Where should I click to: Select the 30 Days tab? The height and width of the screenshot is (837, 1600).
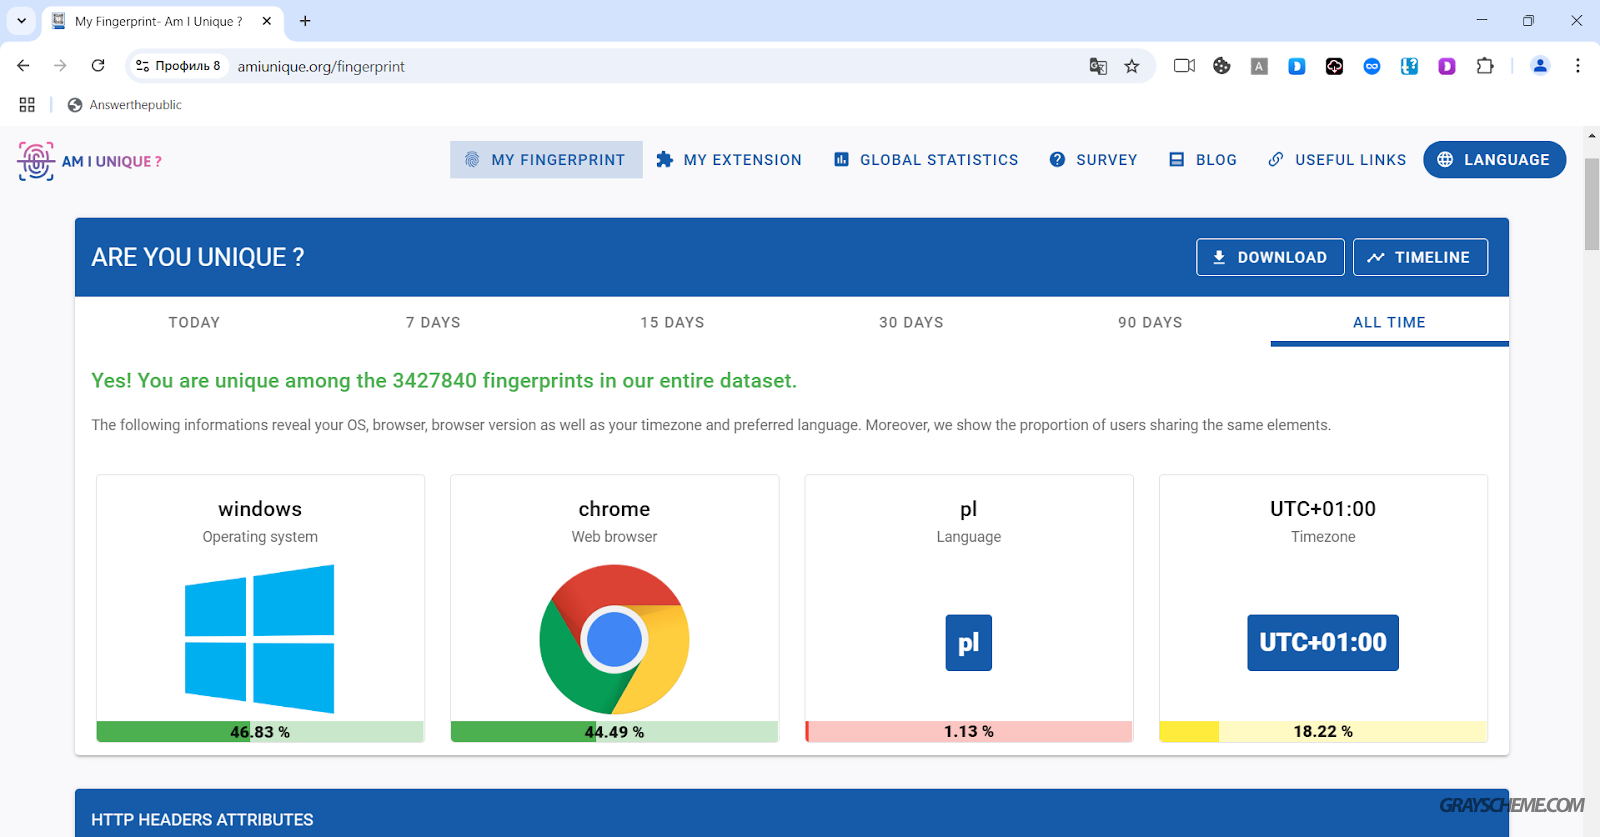point(911,322)
